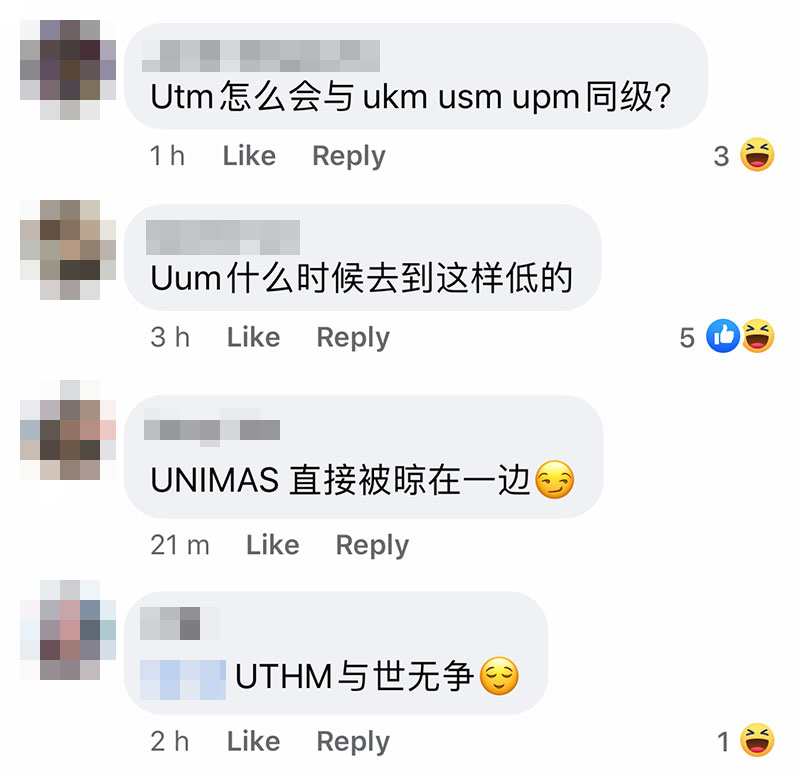Click the laughing reaction on UTHM comment
Viewport: 800px width, 777px height.
click(x=757, y=740)
